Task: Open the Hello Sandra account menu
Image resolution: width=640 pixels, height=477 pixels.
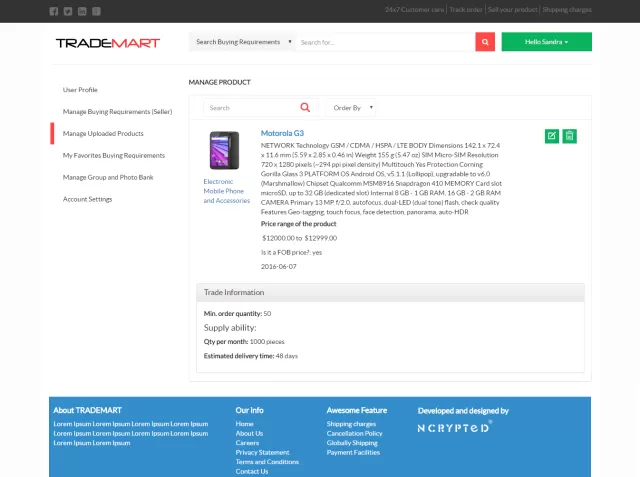Action: tap(547, 42)
